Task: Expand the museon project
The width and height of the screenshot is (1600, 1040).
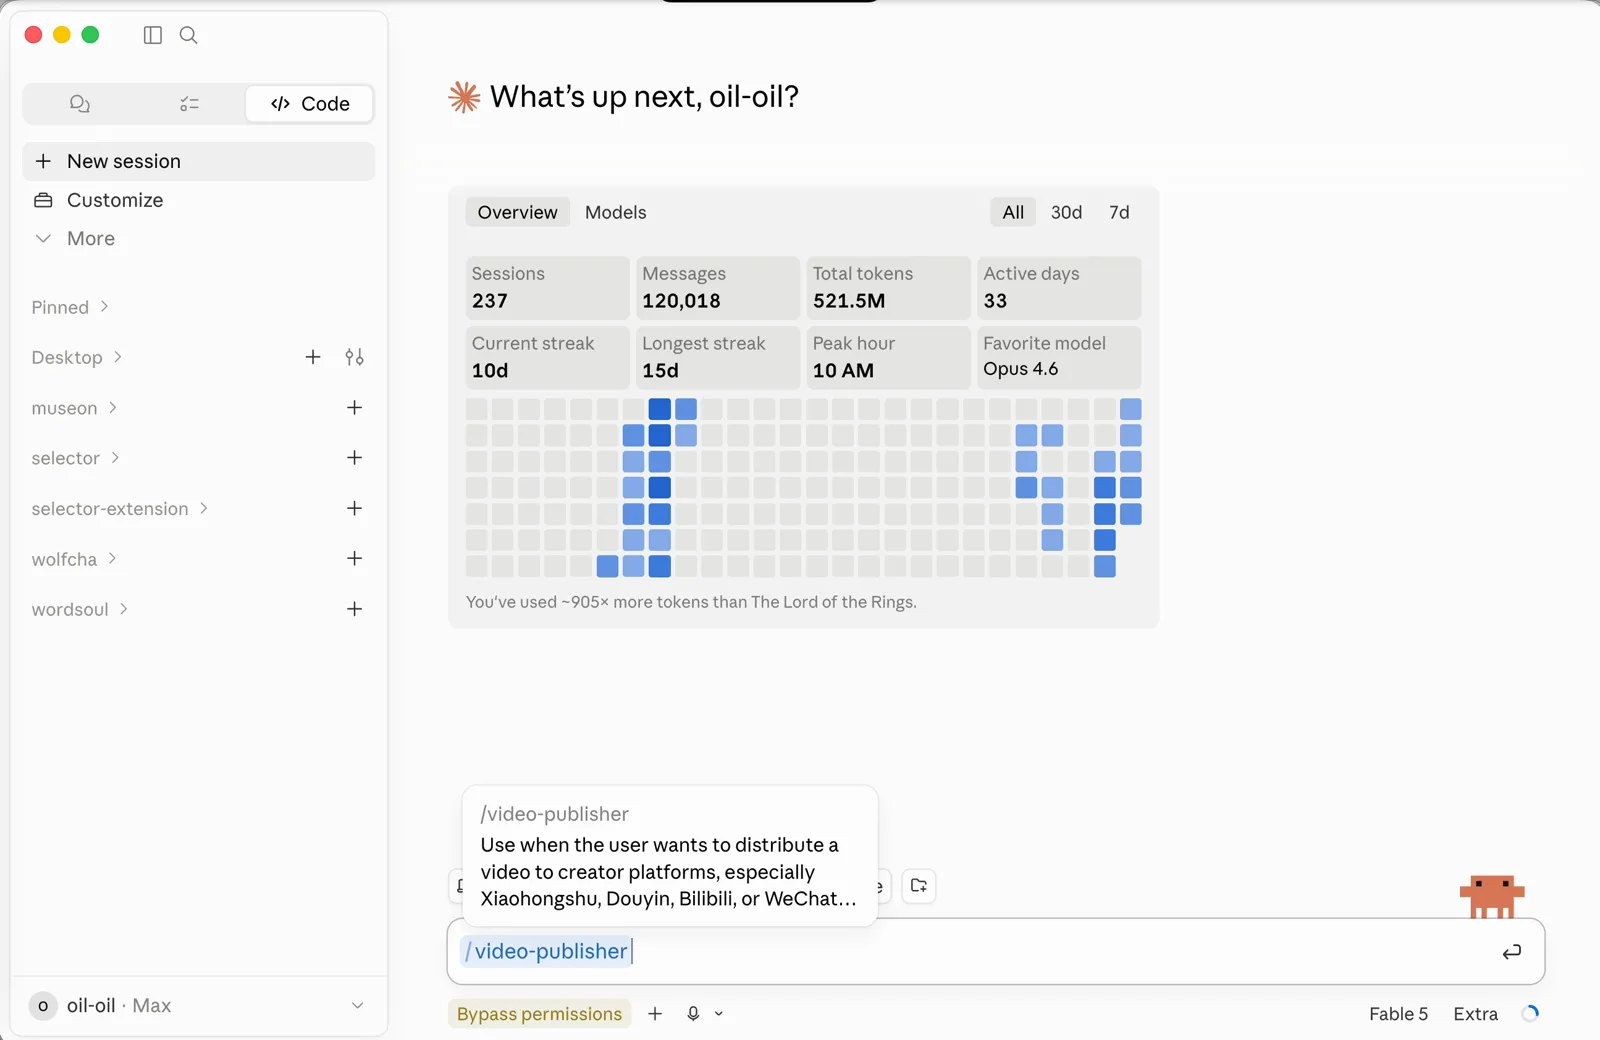Action: pyautogui.click(x=74, y=408)
